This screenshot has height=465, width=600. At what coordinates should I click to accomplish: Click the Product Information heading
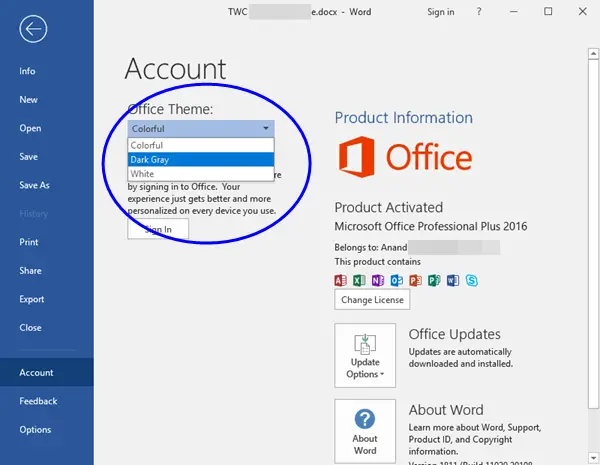click(x=404, y=117)
